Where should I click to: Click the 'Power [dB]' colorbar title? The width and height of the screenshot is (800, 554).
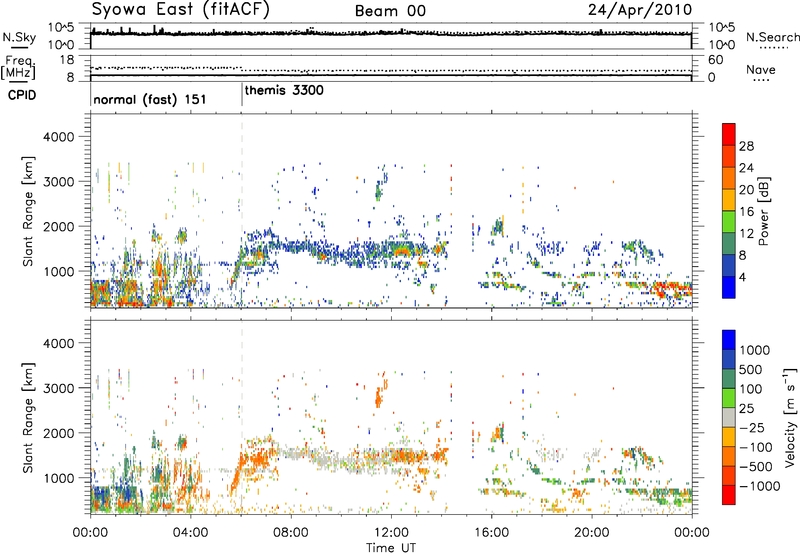click(x=763, y=211)
